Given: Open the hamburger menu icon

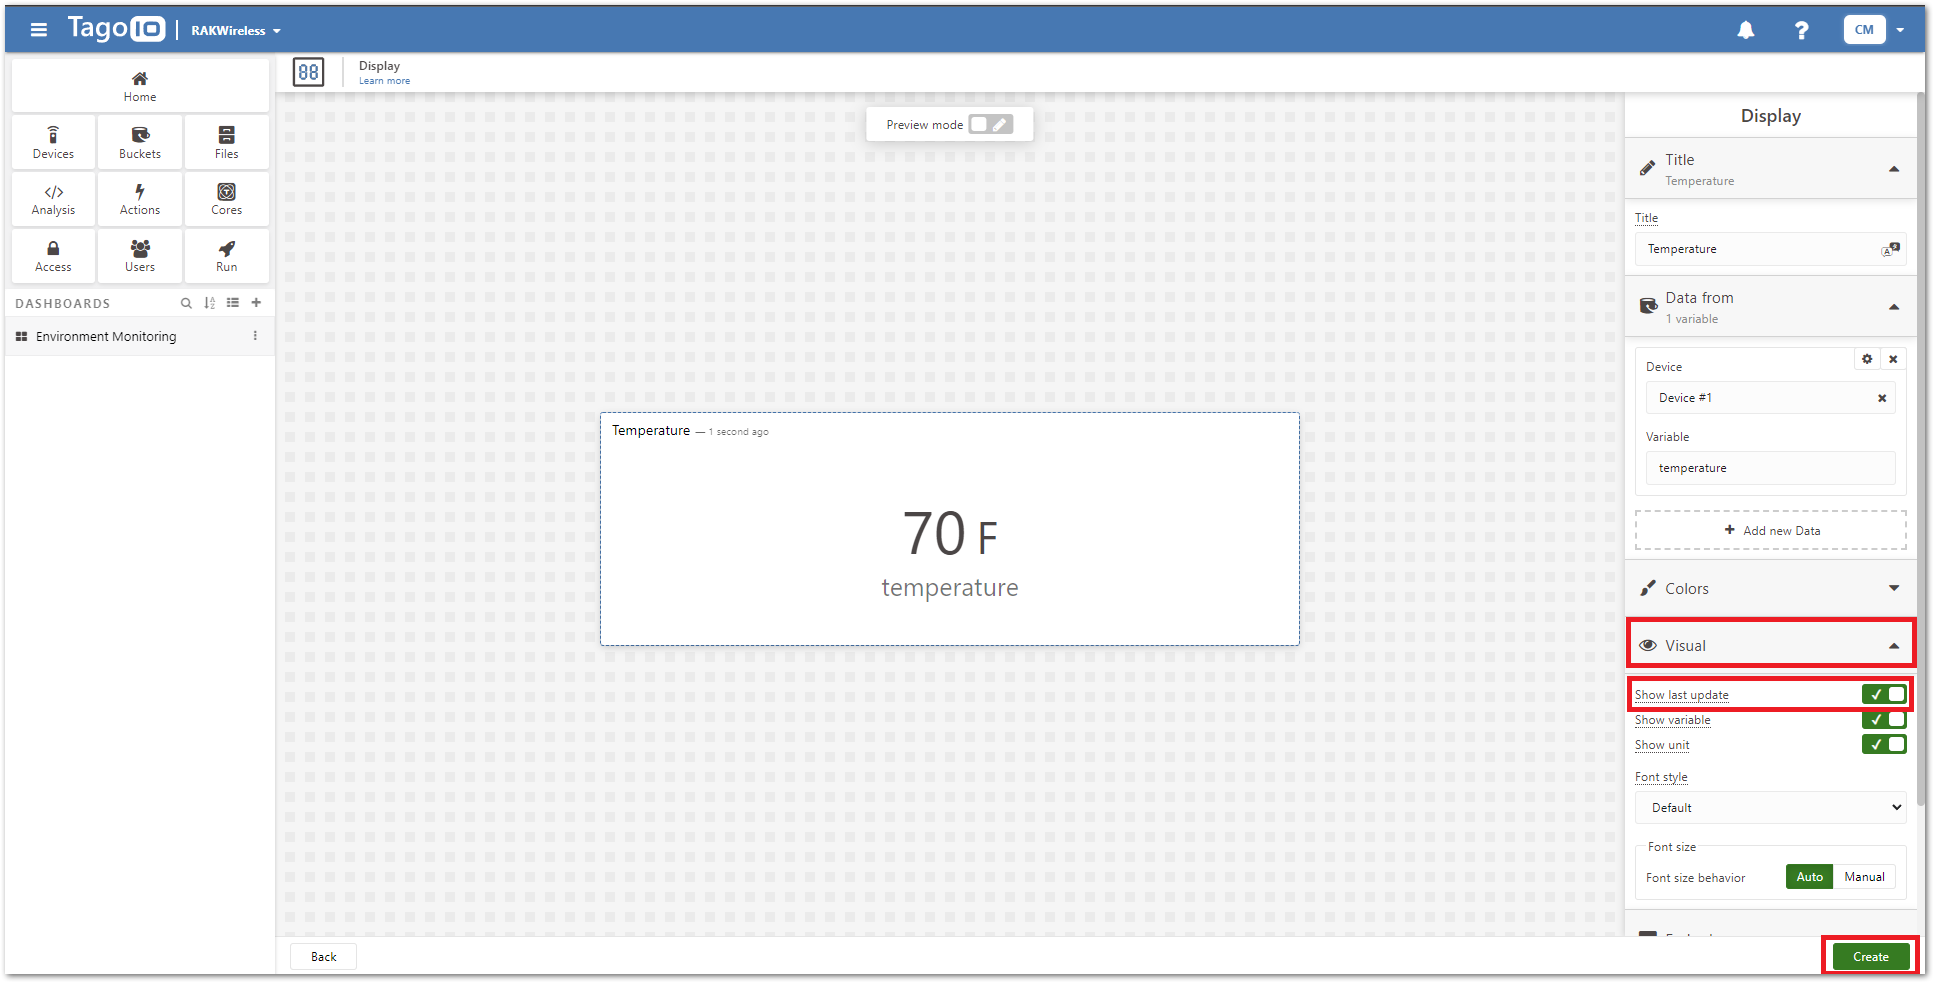Looking at the screenshot, I should 39,30.
